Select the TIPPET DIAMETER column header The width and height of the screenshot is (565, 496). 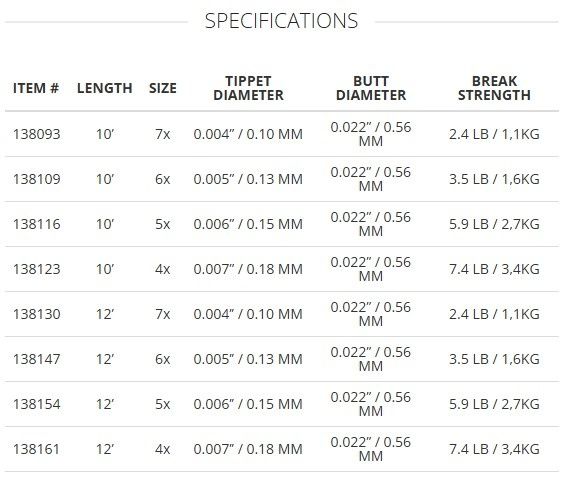tap(248, 88)
